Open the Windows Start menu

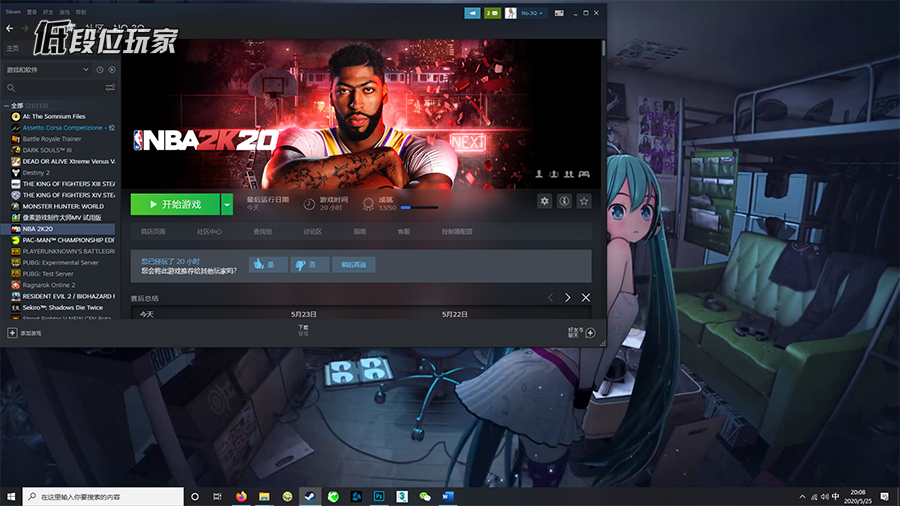coord(11,496)
